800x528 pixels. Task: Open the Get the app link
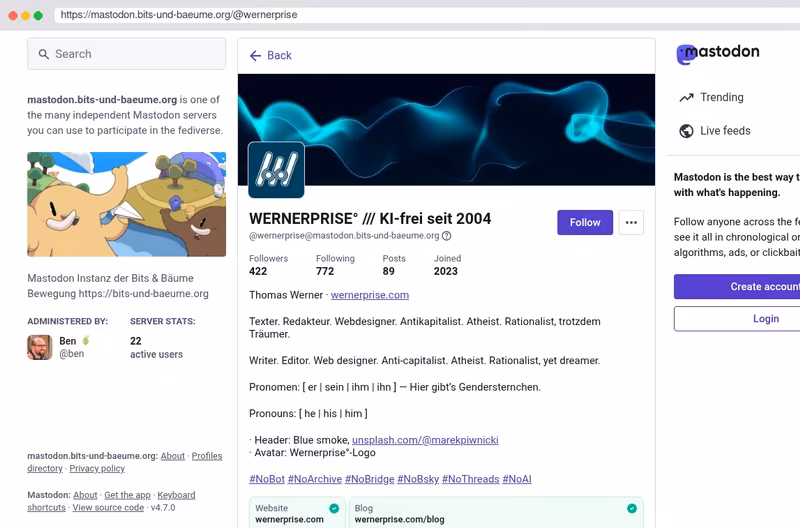pos(127,495)
